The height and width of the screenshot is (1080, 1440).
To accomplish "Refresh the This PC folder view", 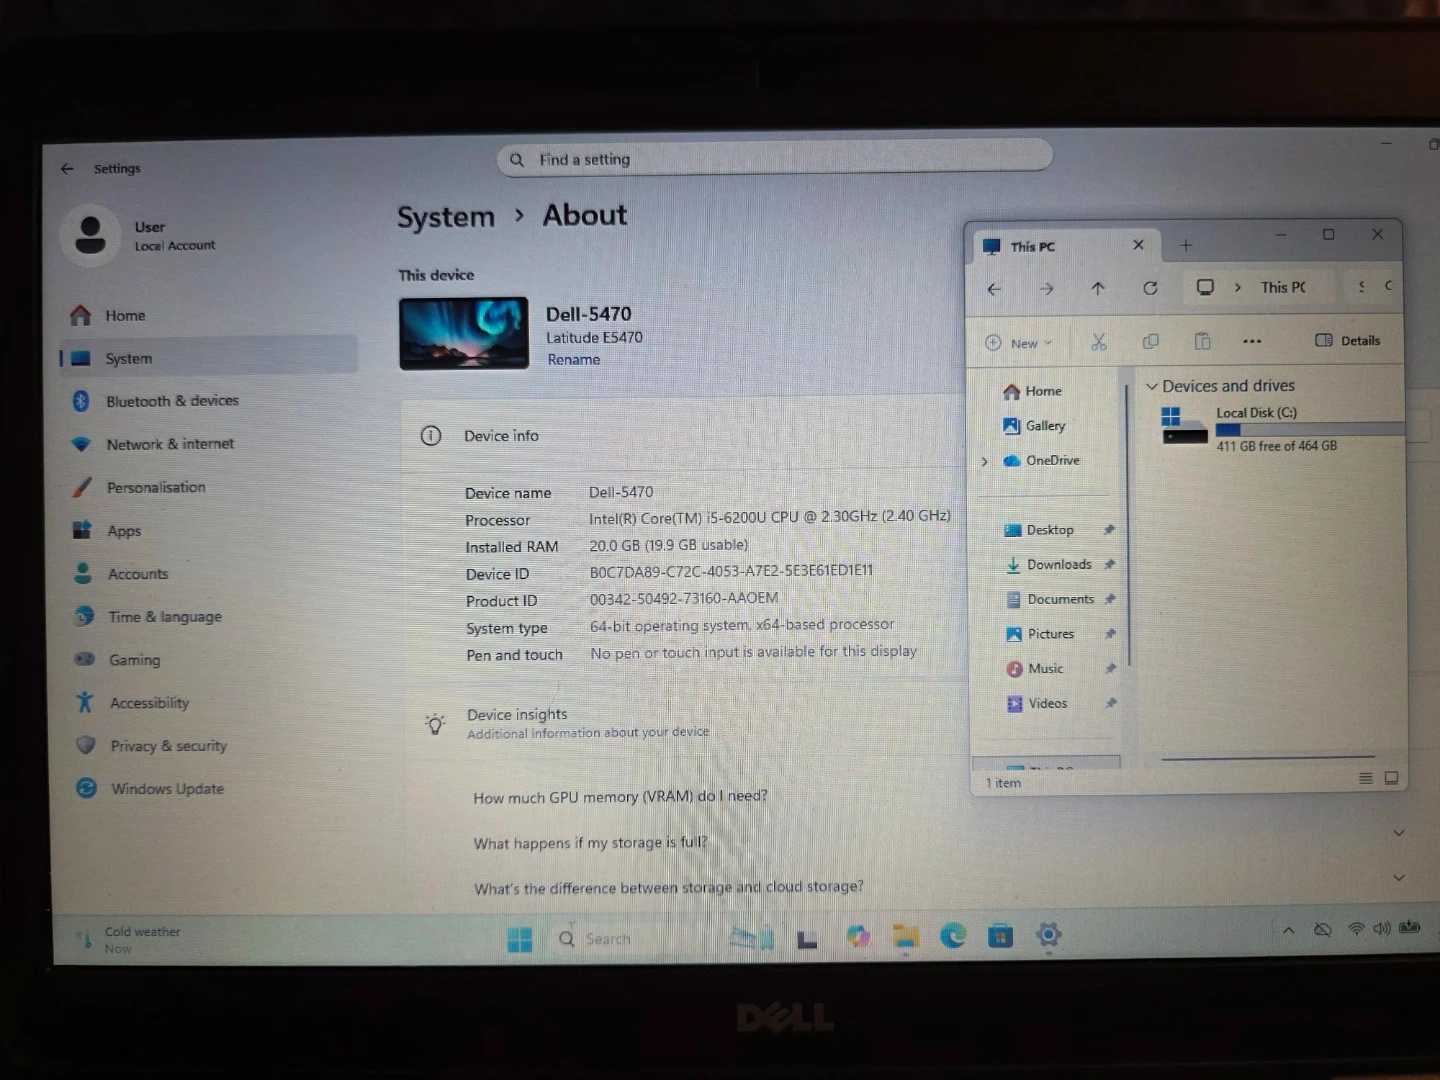I will pyautogui.click(x=1150, y=288).
